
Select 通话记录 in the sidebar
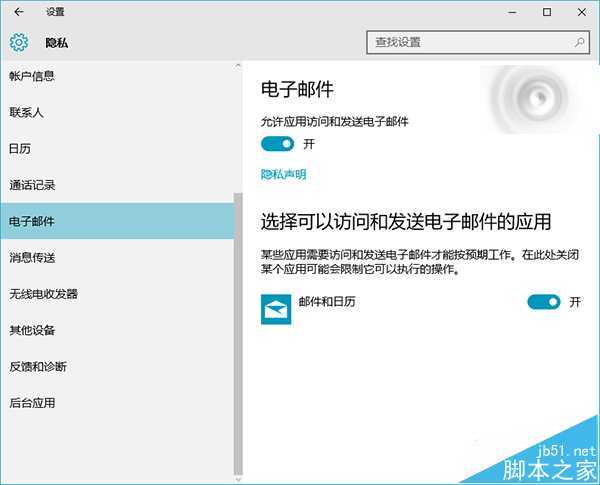point(117,185)
